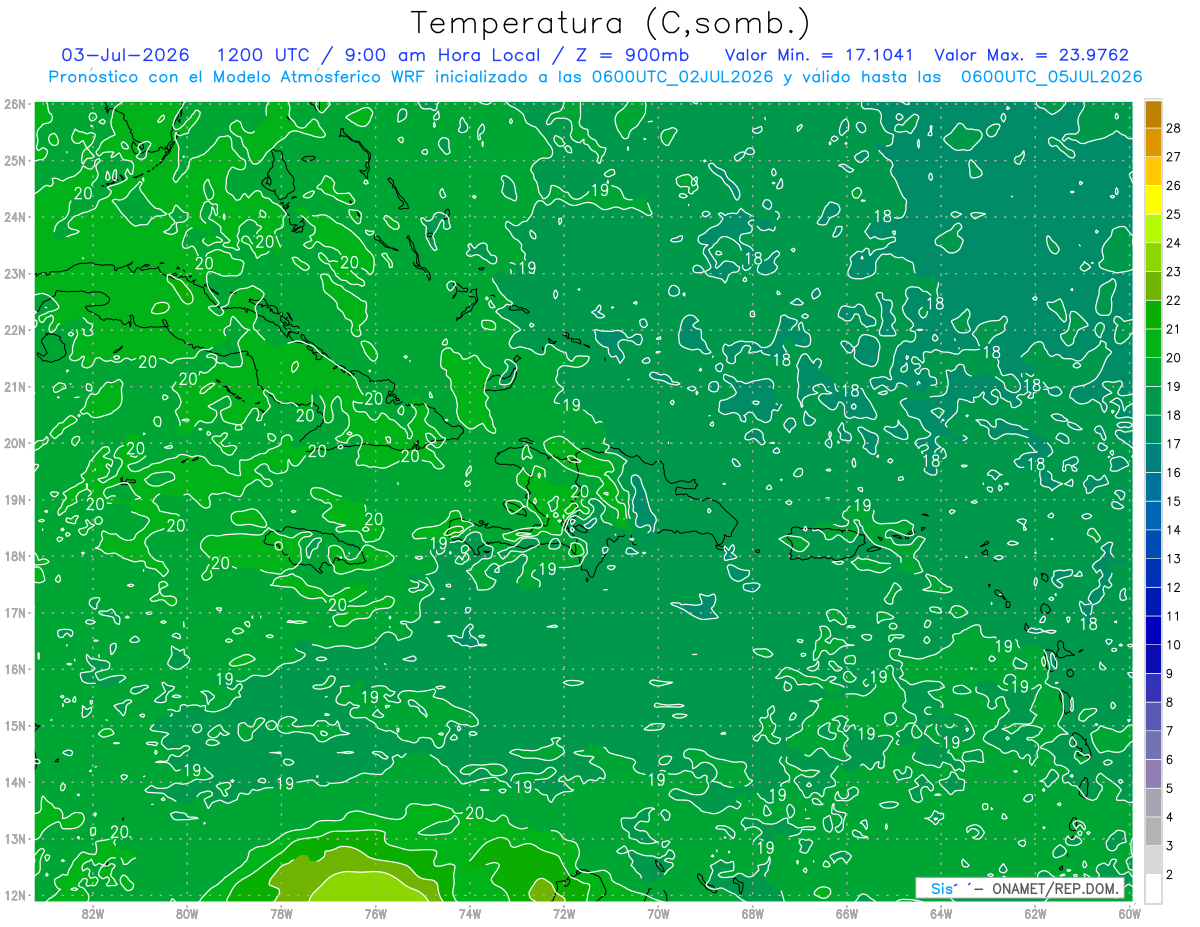Click the 80W longitude axis label
This screenshot has height=927, width=1200.
(187, 913)
